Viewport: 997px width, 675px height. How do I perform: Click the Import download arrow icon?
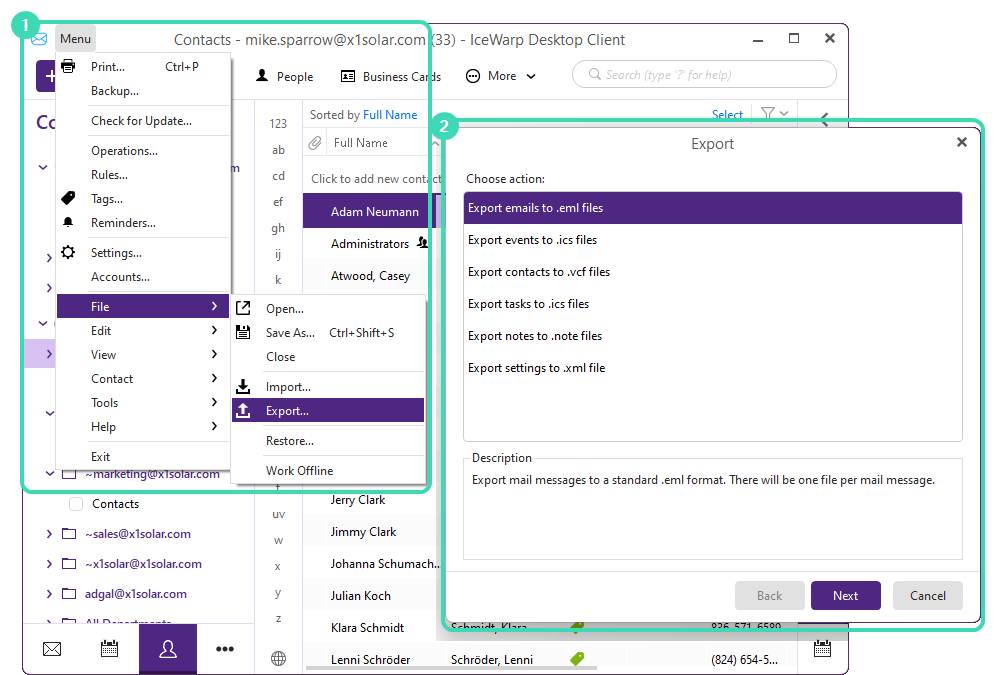[x=243, y=386]
